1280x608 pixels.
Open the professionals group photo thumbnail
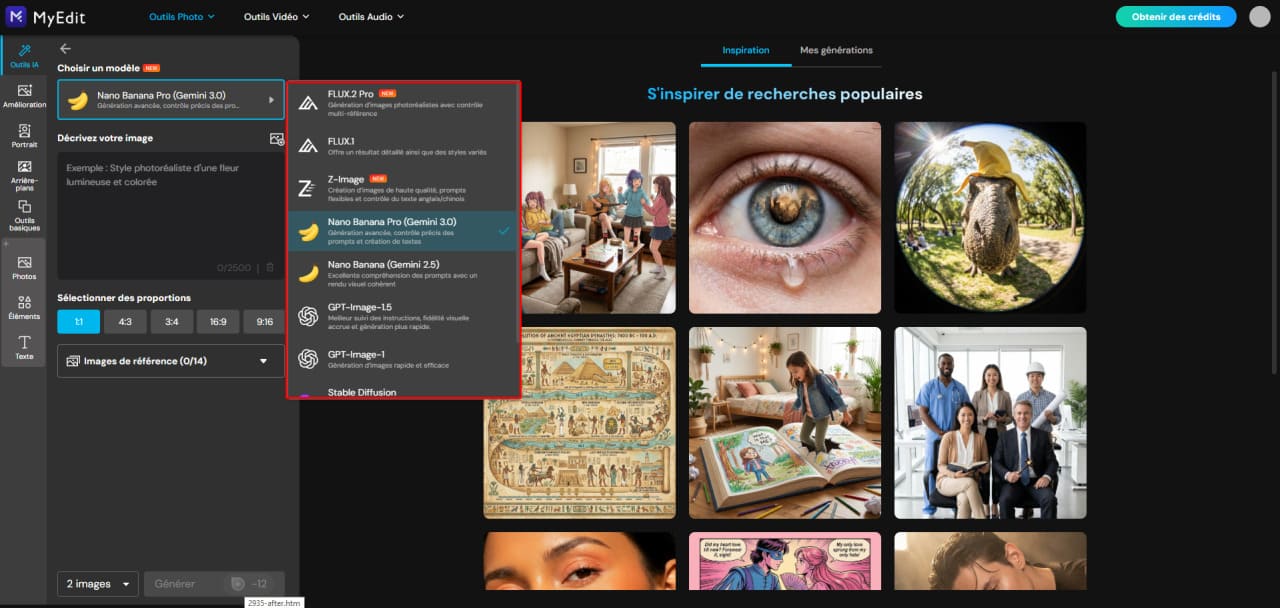click(990, 423)
